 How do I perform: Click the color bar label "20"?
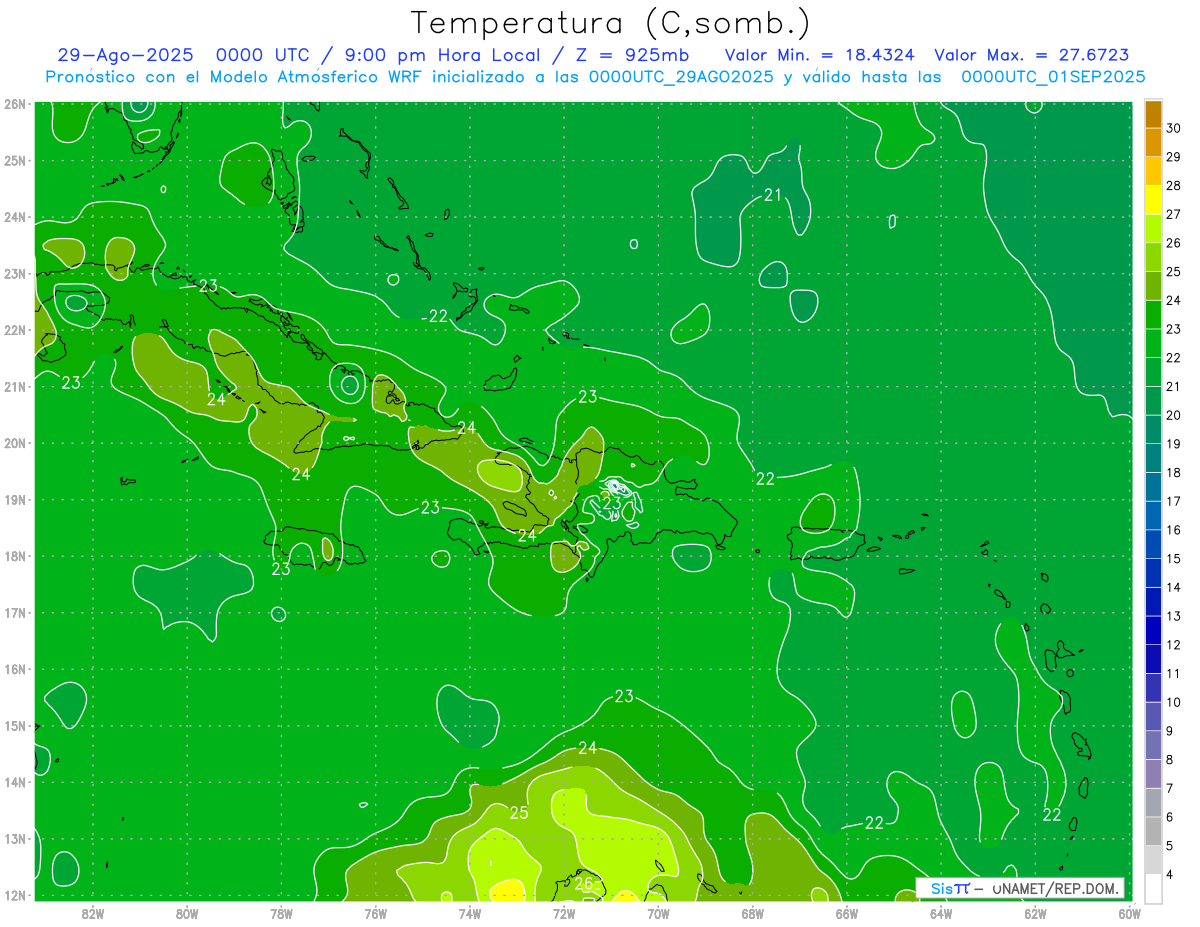point(1173,415)
